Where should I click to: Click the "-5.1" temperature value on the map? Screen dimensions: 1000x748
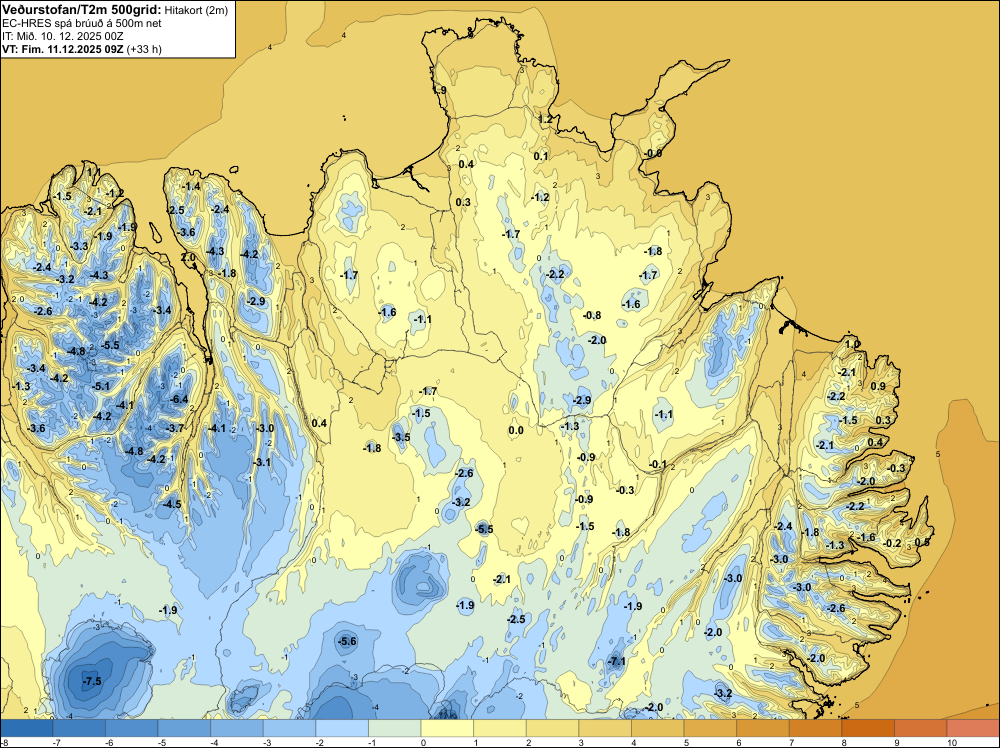pyautogui.click(x=101, y=386)
